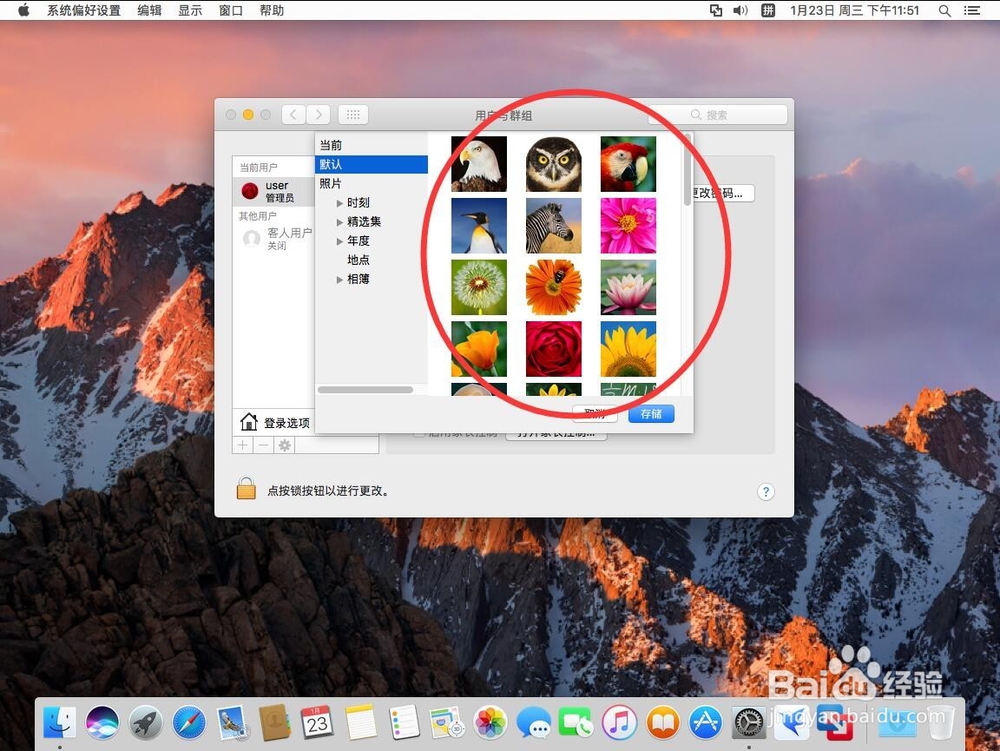This screenshot has width=1000, height=751.
Task: Open Safari from the Dock
Action: 189,722
